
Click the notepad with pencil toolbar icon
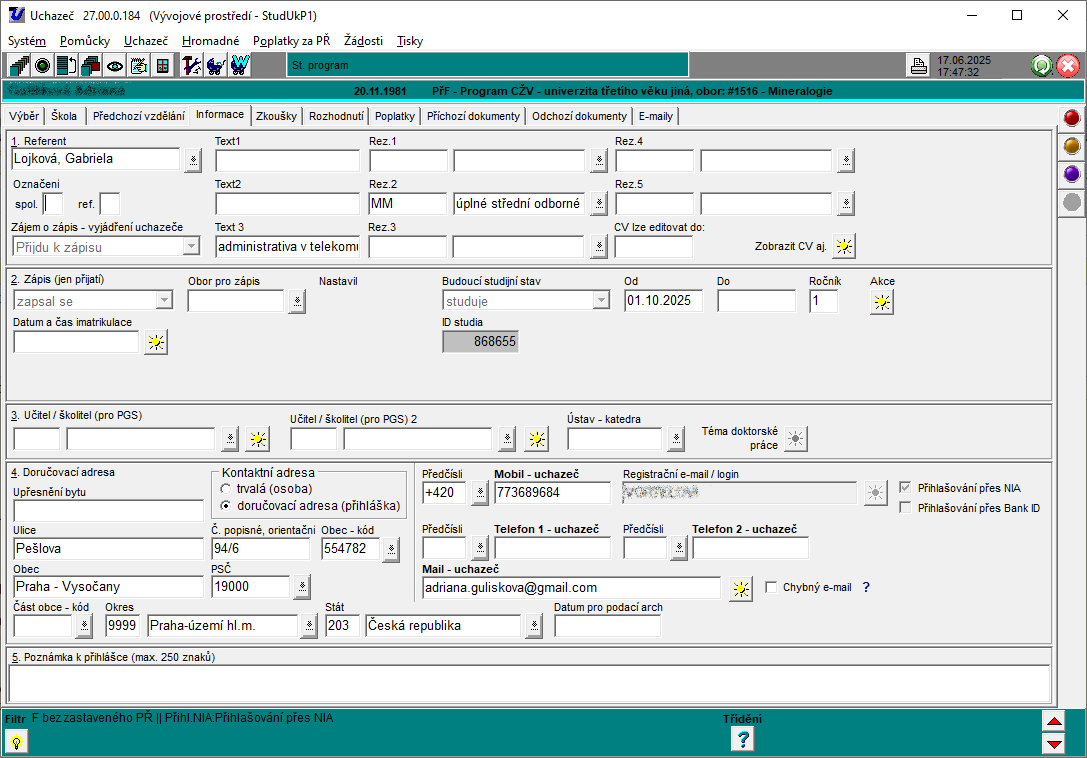coord(139,66)
